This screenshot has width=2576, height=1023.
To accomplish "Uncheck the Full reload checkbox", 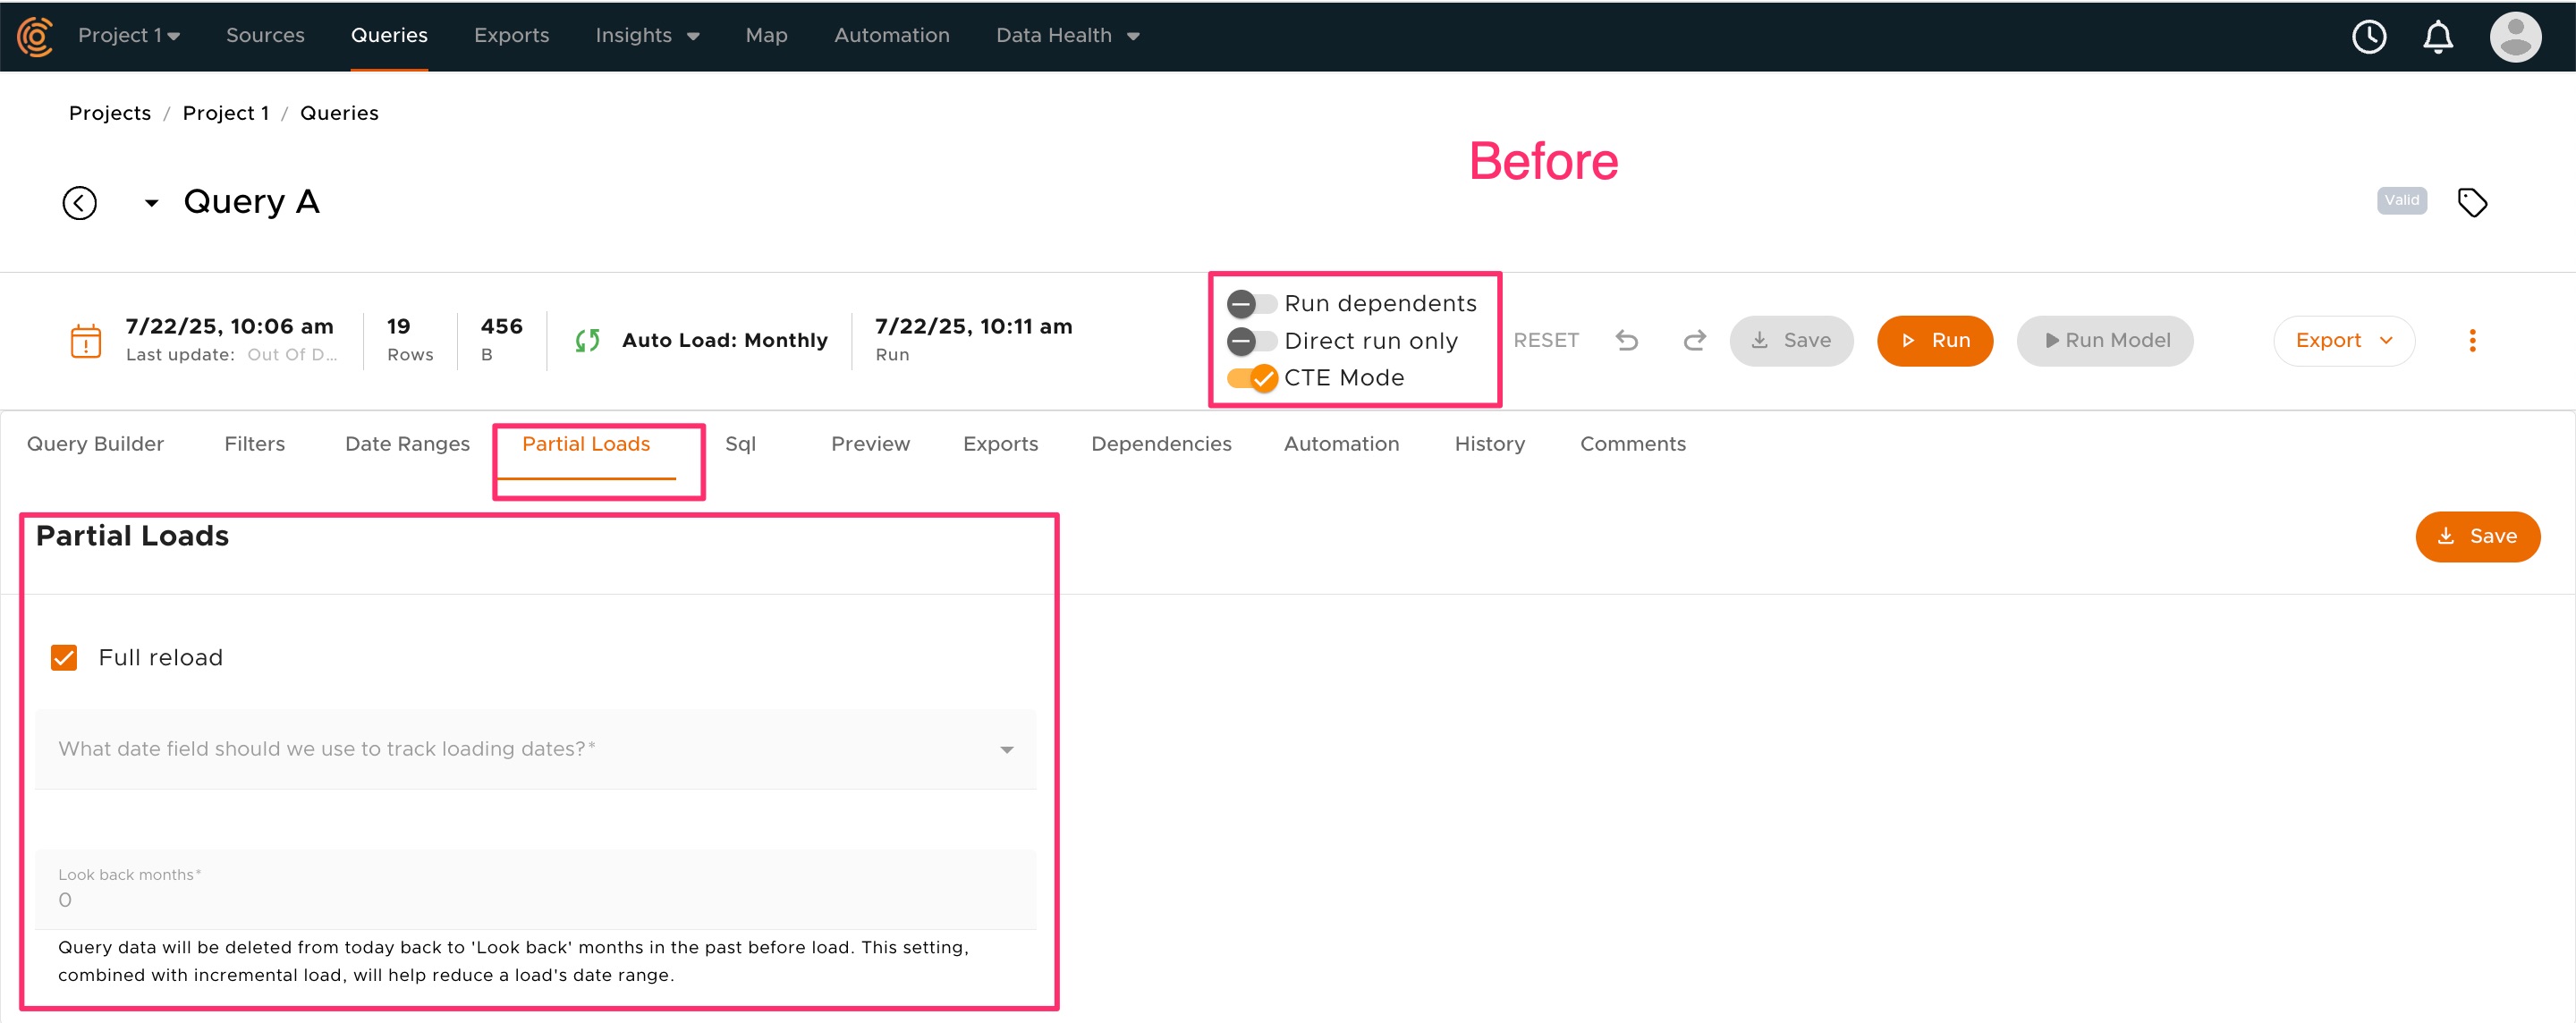I will pos(64,657).
